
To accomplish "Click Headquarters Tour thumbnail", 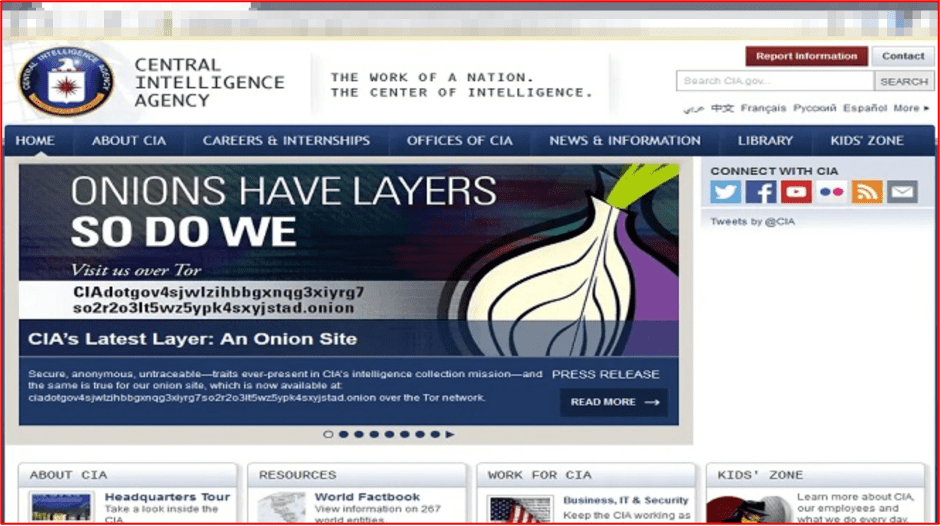I will click(x=61, y=509).
